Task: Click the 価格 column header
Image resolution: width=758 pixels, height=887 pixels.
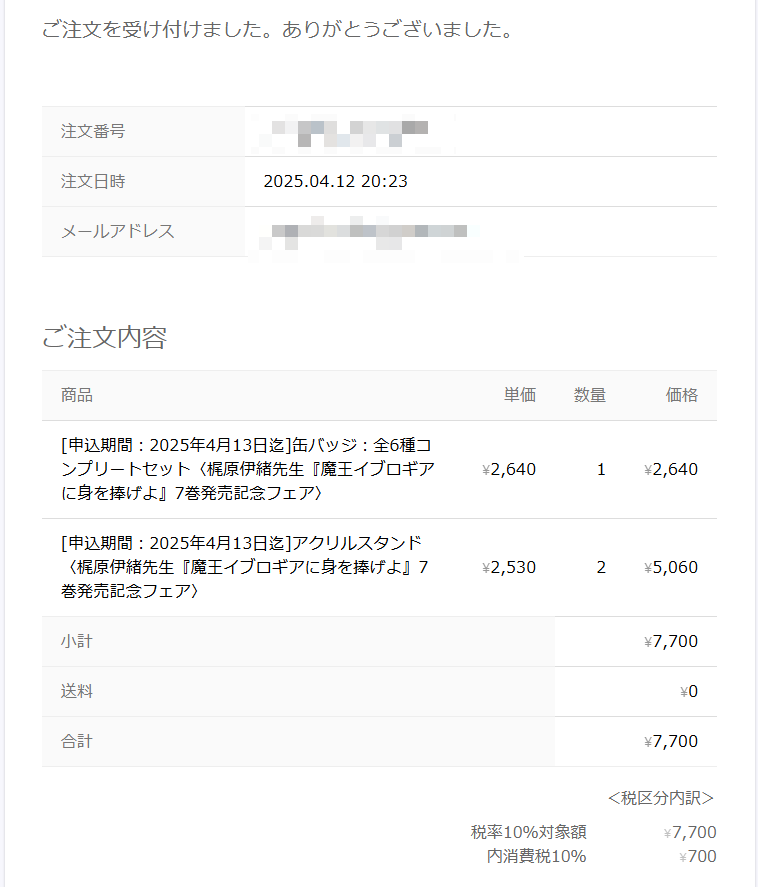Action: coord(682,395)
